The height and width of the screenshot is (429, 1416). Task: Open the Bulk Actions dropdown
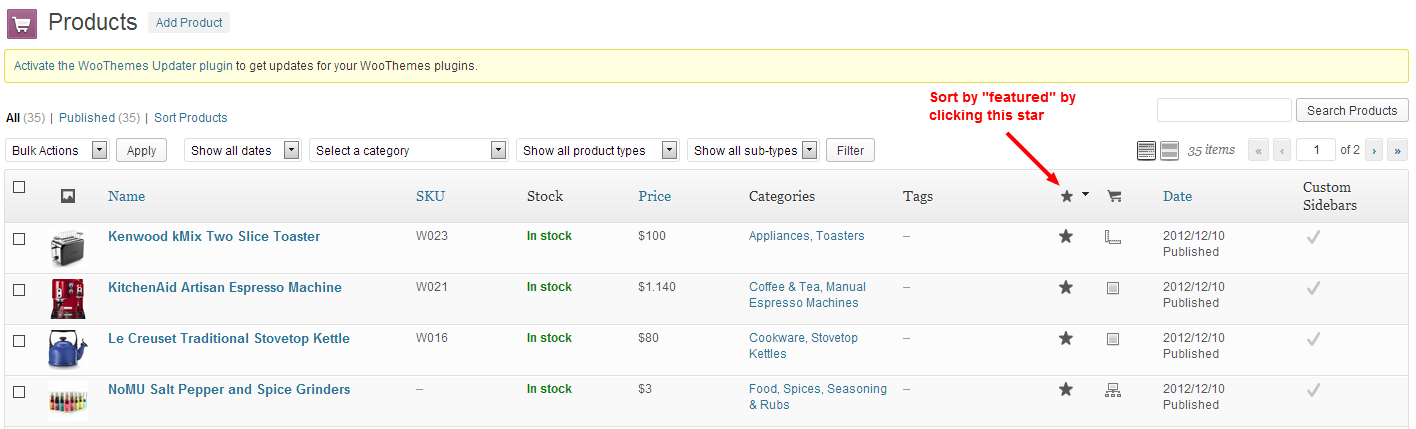click(57, 150)
